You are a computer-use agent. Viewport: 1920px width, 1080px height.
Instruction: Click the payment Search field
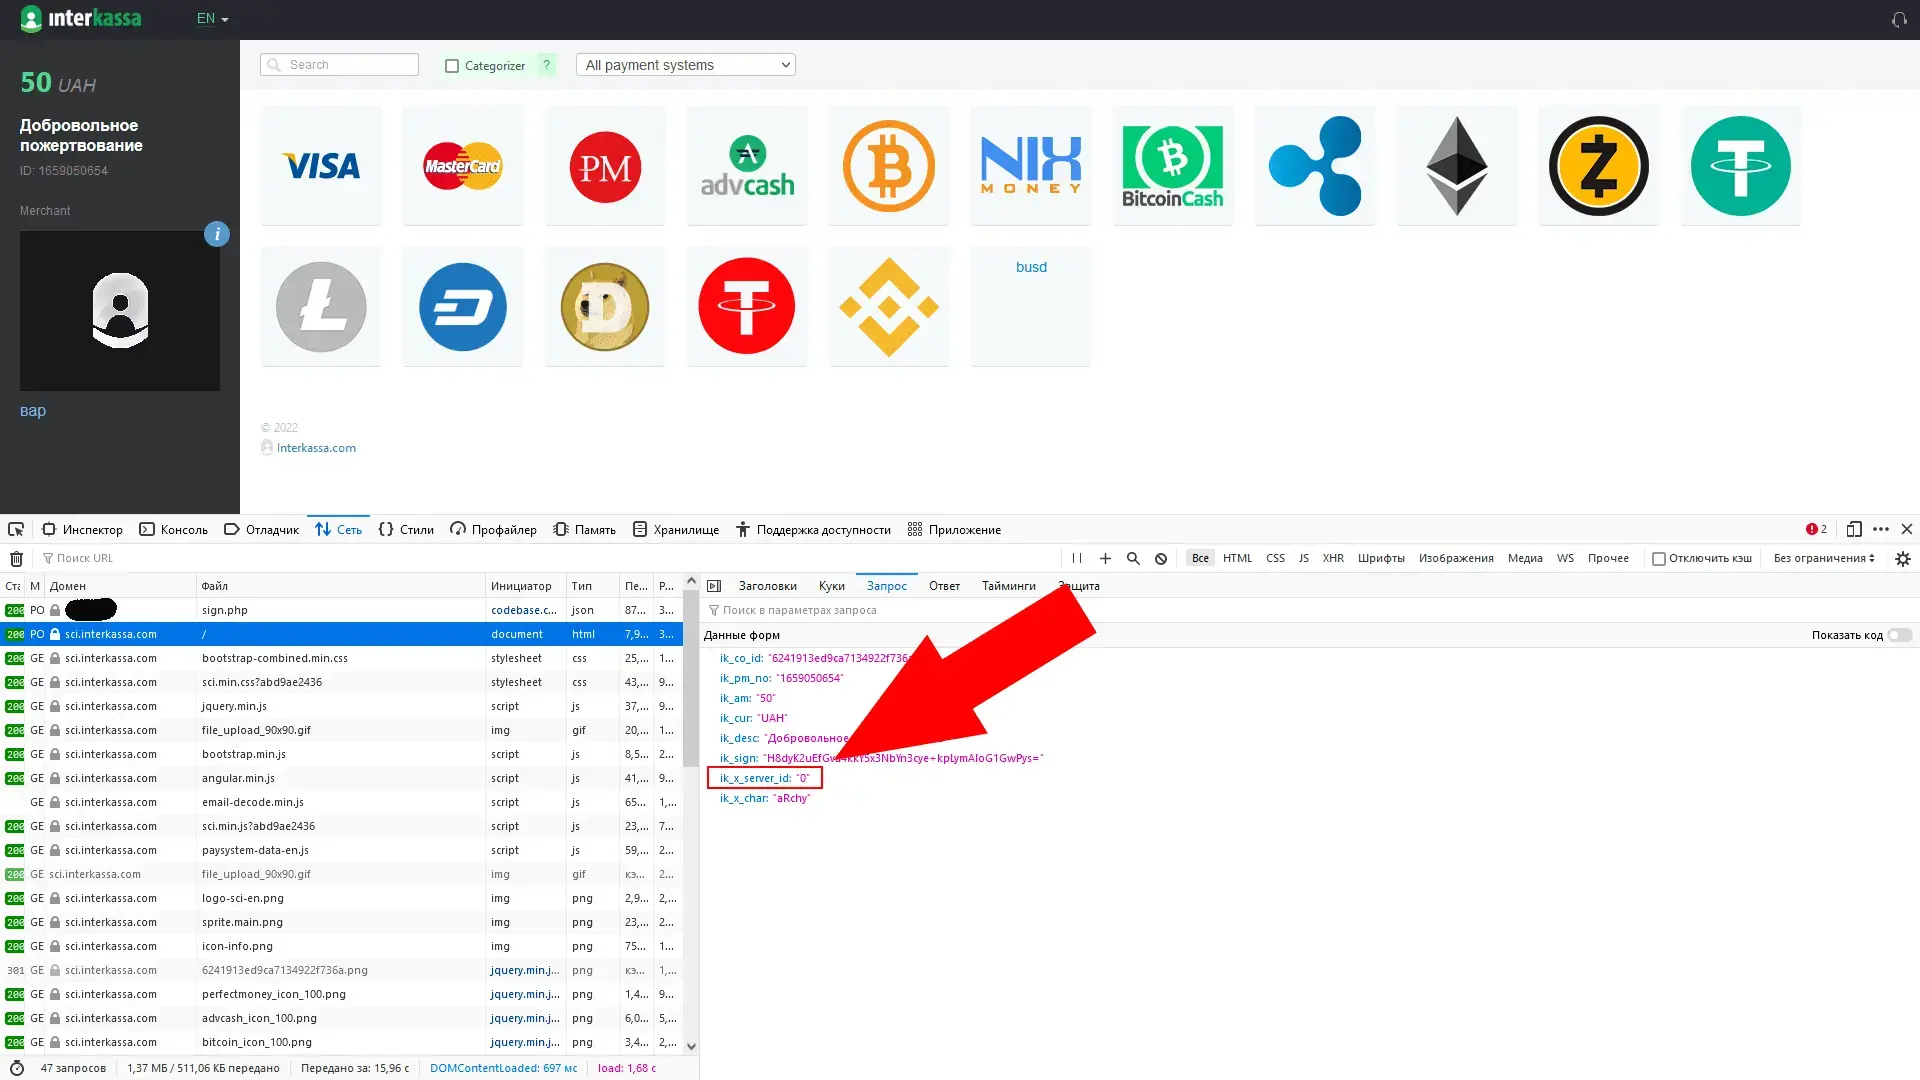[339, 65]
